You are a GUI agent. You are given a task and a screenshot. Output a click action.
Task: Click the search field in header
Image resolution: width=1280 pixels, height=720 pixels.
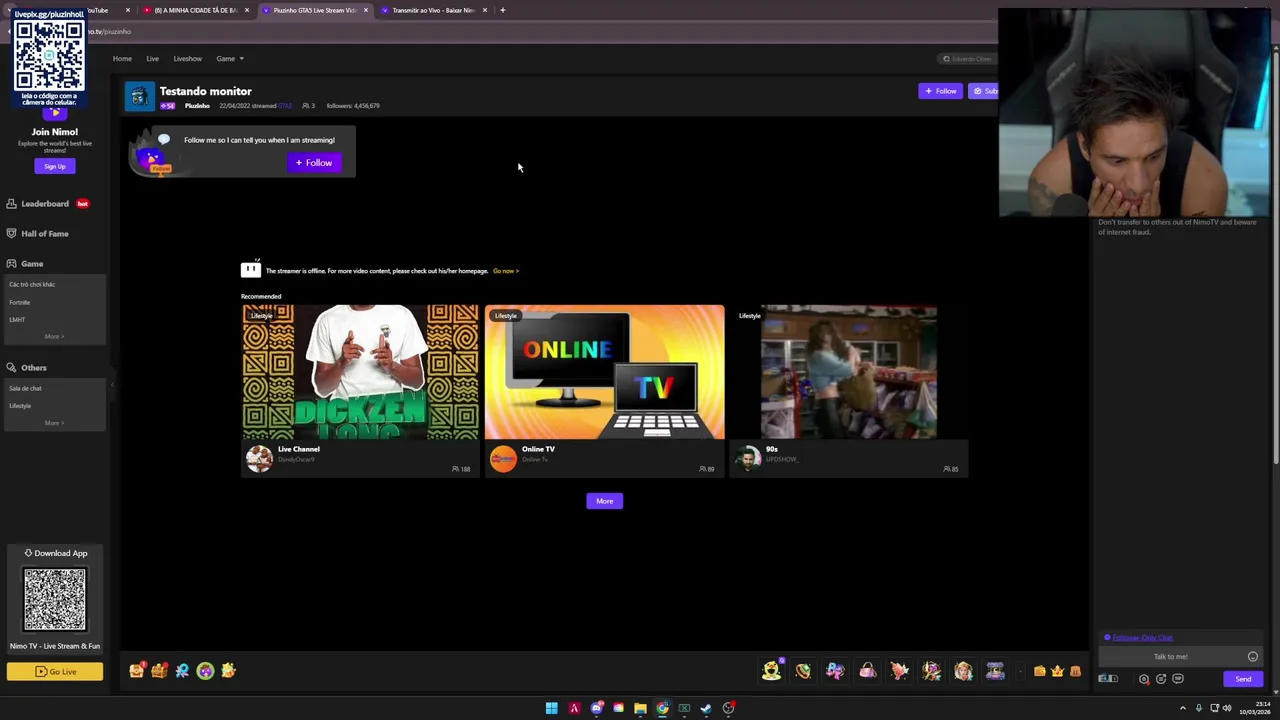(x=968, y=59)
